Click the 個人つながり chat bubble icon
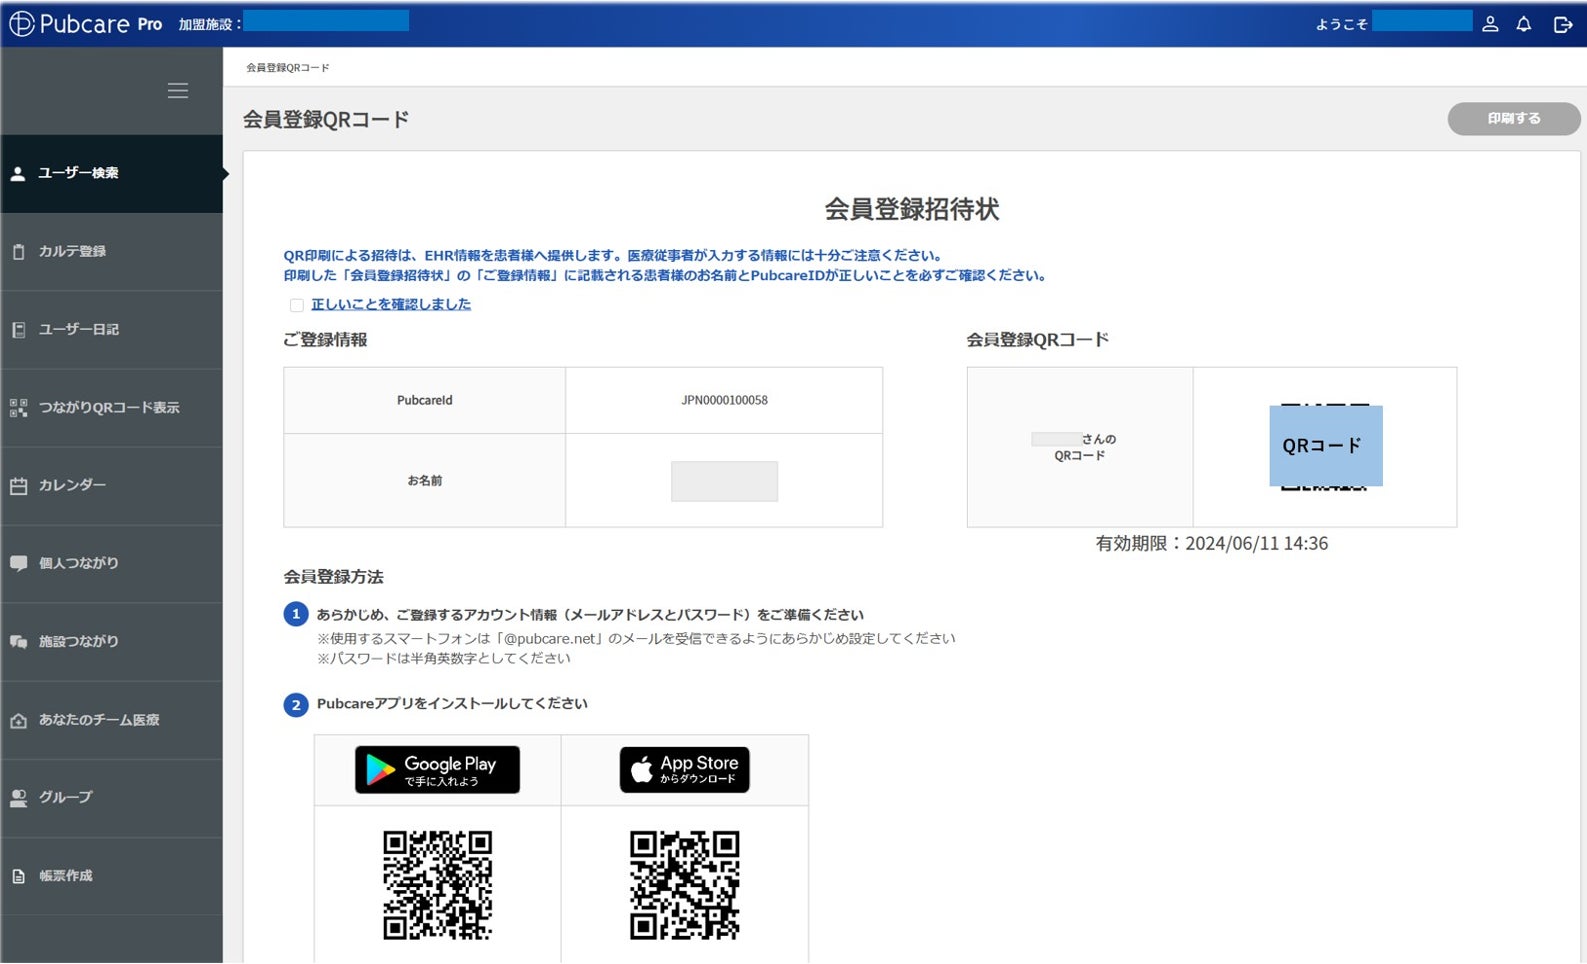 (x=18, y=564)
